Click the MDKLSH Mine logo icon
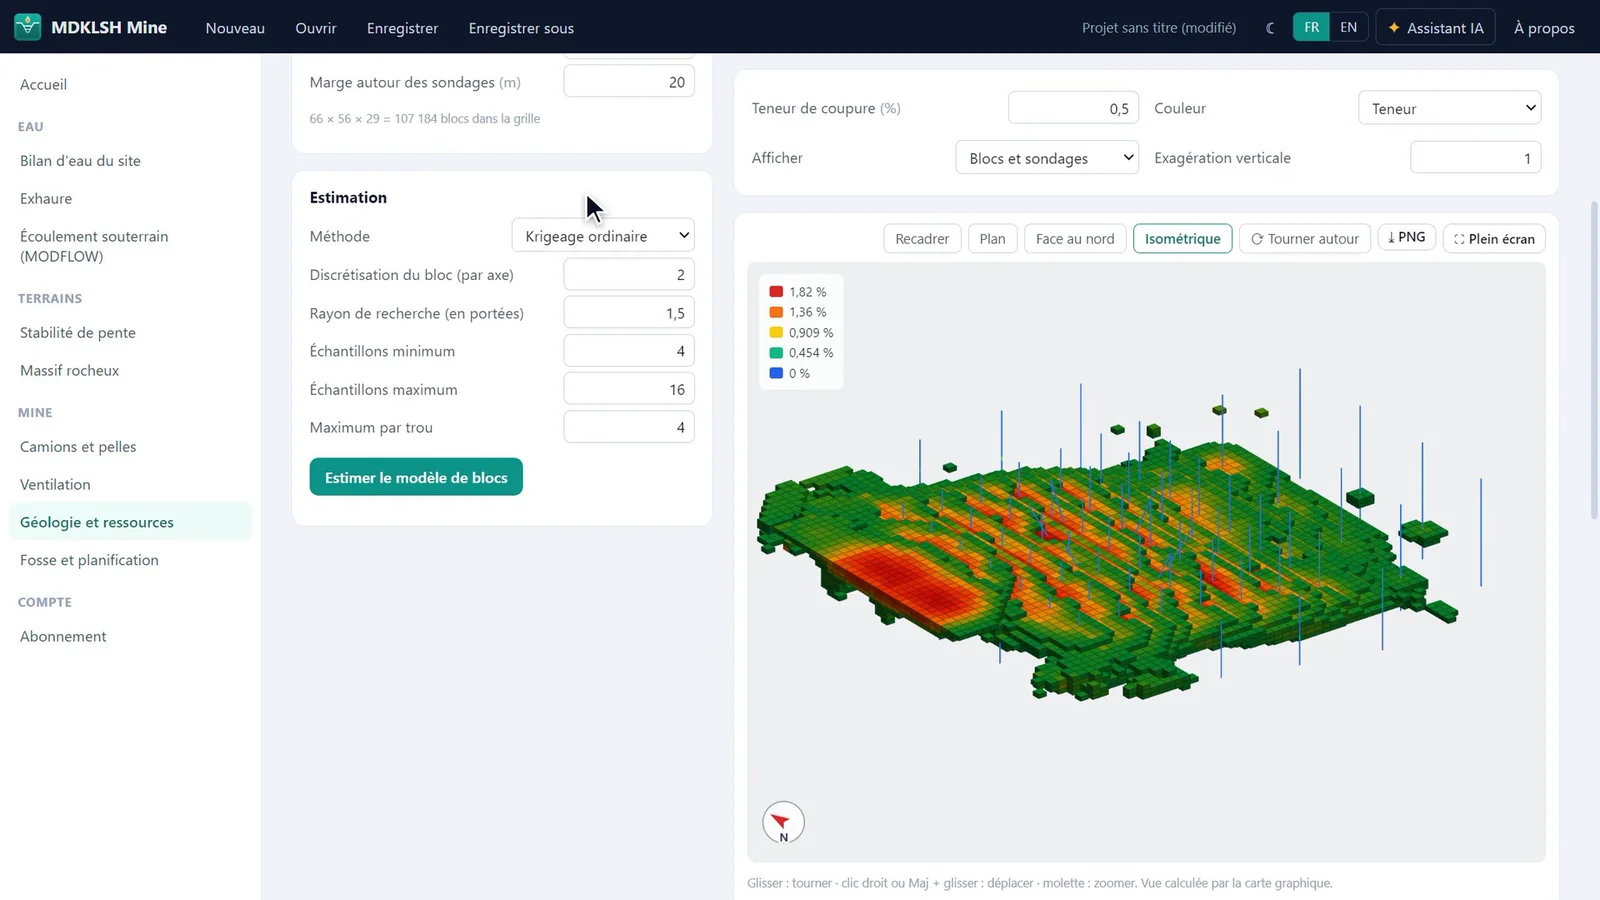 point(28,27)
